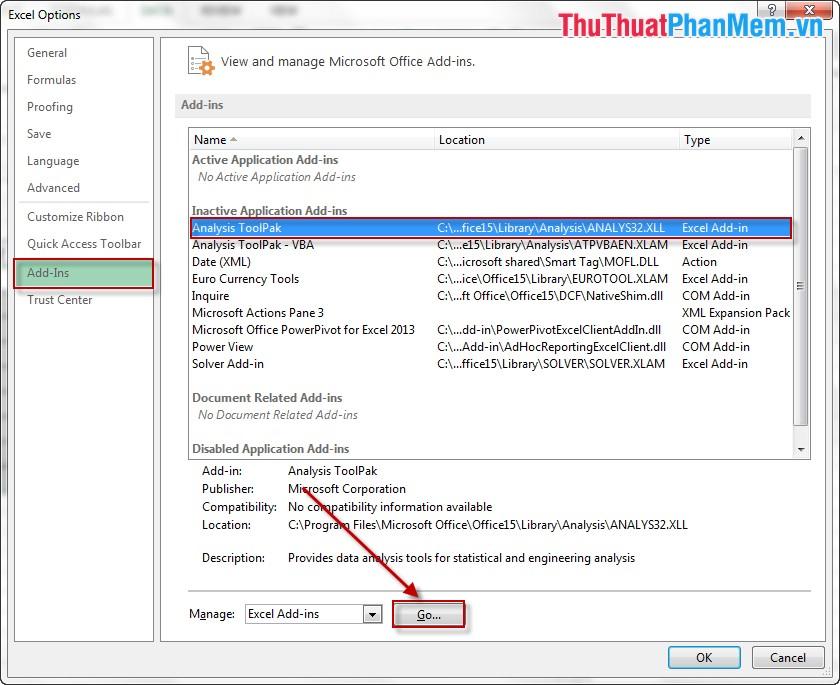Click Cancel to dismiss the dialog

[788, 658]
